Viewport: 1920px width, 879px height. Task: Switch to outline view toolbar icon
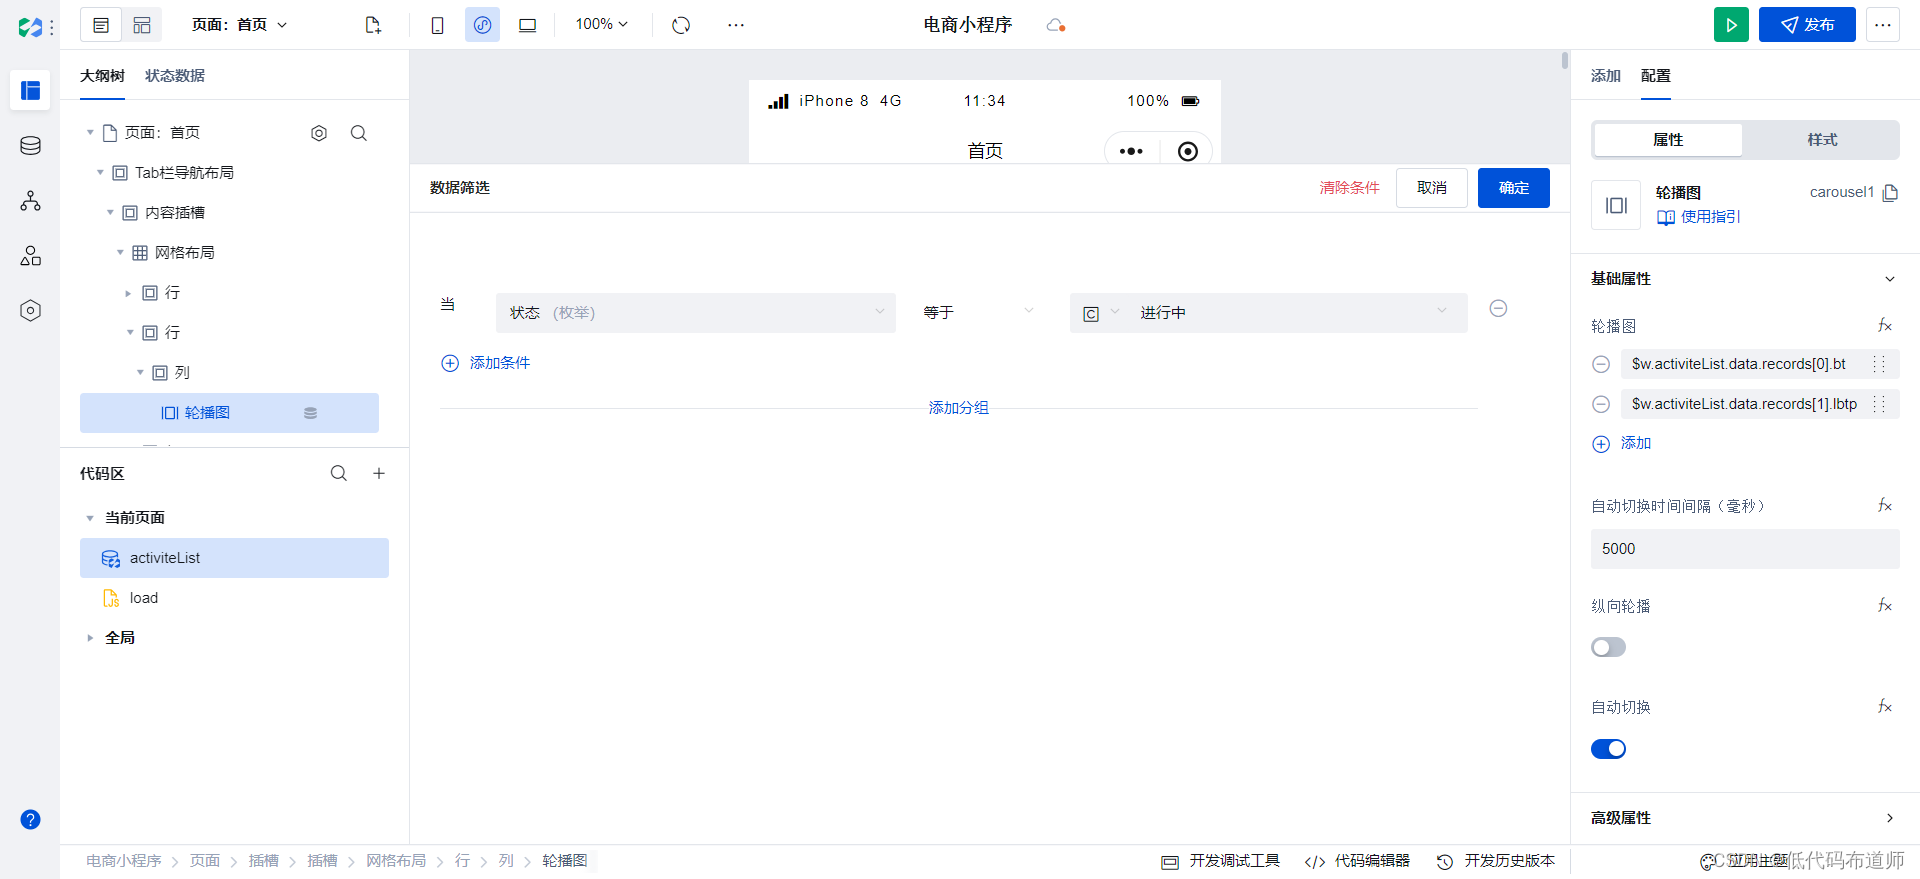101,25
